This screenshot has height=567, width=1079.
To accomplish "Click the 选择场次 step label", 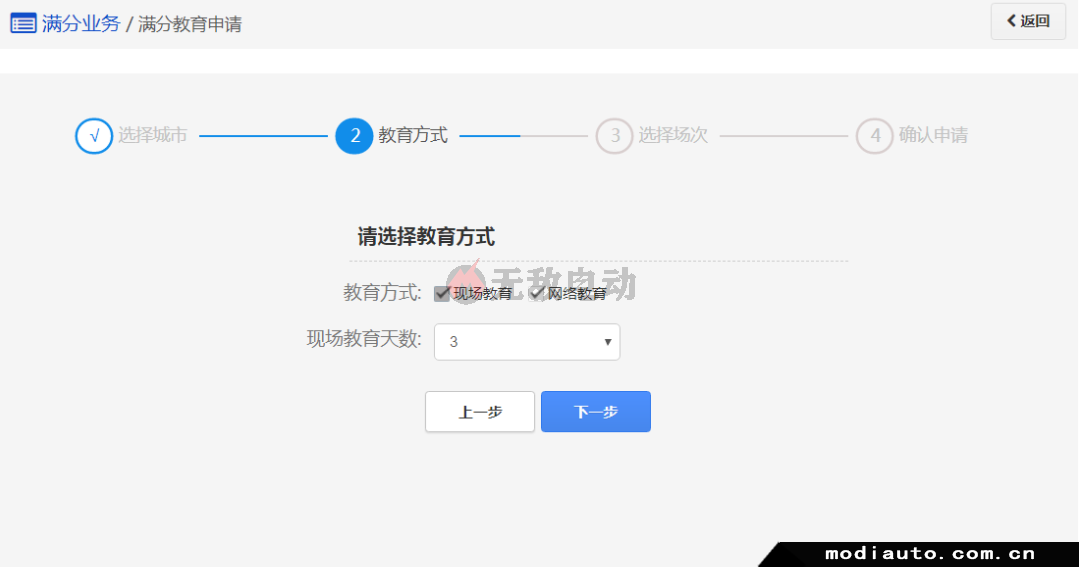I will (673, 135).
